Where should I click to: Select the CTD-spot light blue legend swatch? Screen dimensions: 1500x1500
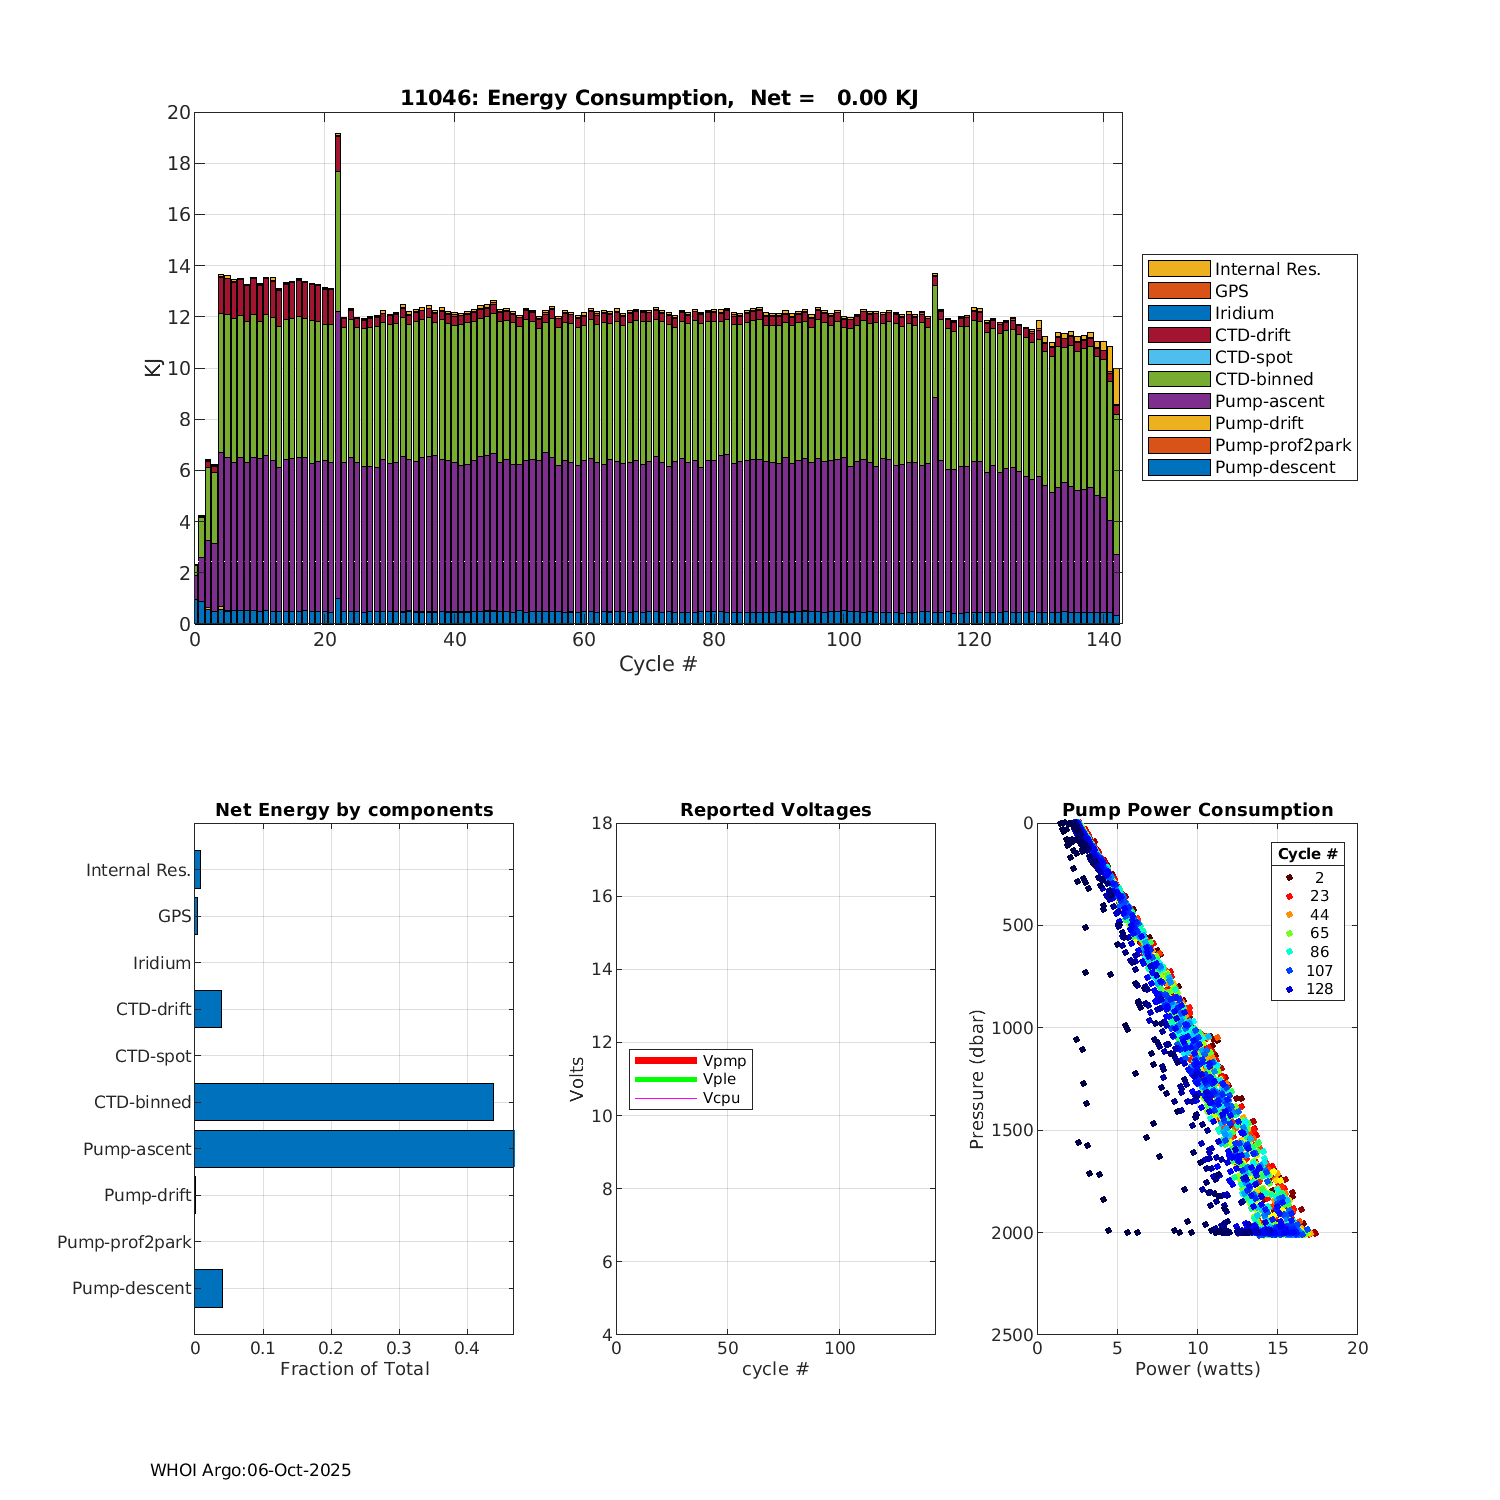(x=1178, y=357)
